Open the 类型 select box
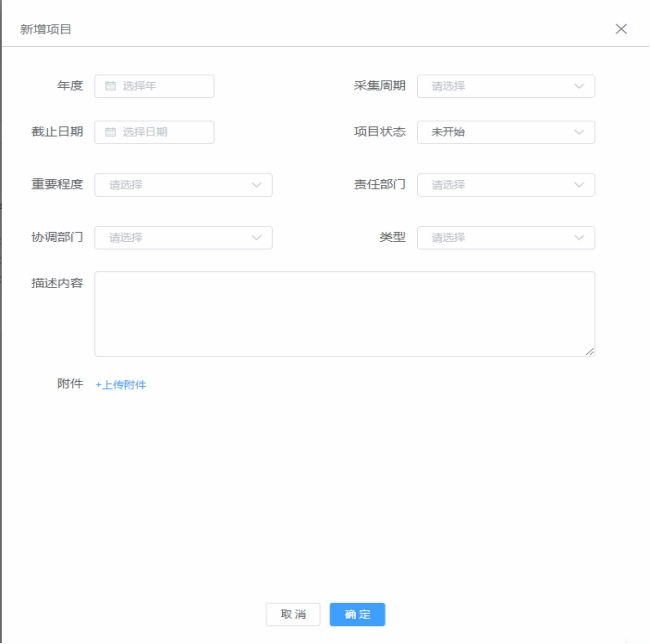 tap(495, 238)
